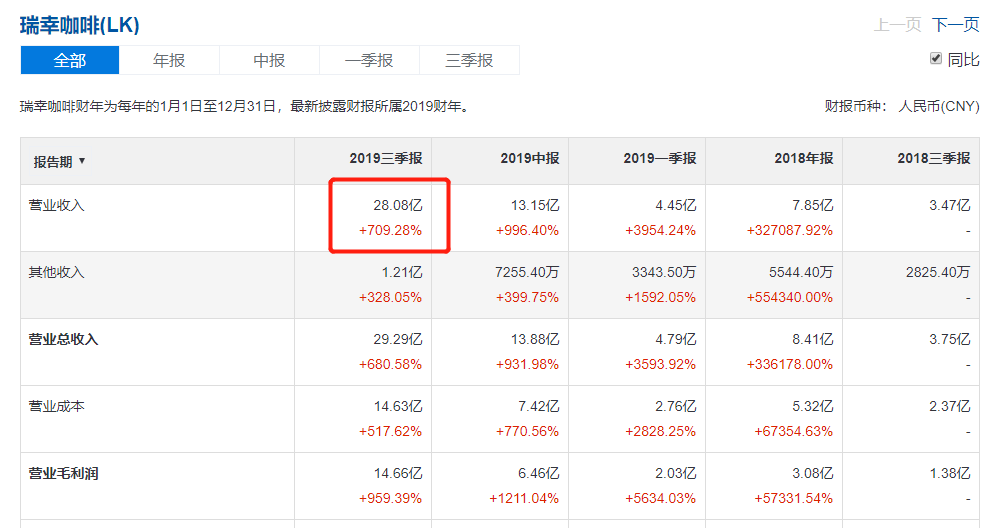Image resolution: width=1004 pixels, height=528 pixels.
Task: Select the 营业成本 row label
Action: point(56,406)
